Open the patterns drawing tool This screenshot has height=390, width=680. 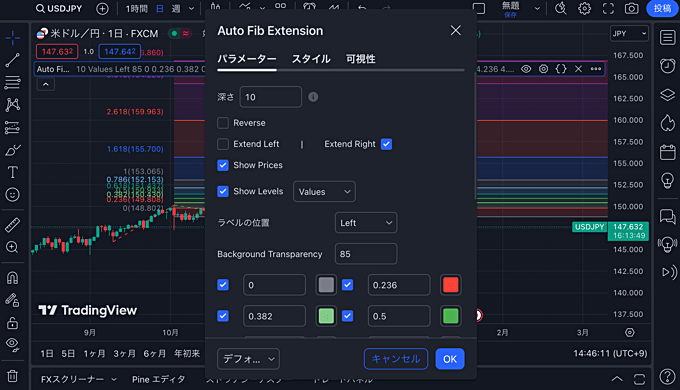click(x=13, y=105)
